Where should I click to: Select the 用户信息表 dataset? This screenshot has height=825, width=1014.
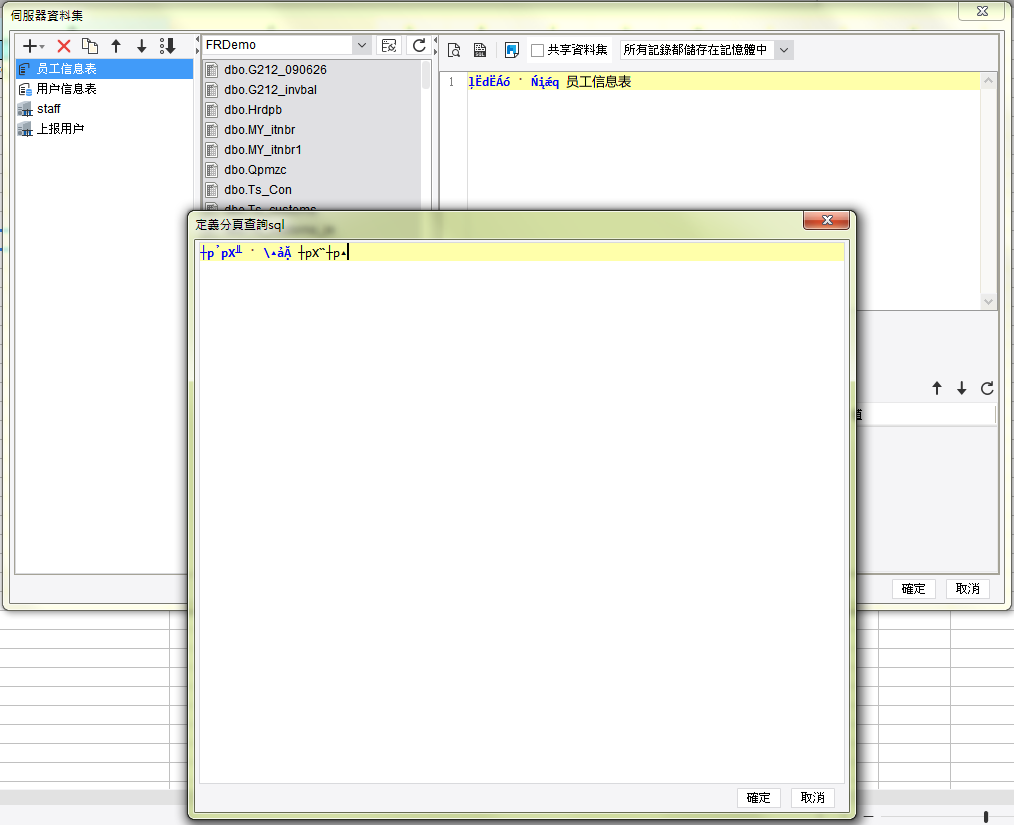coord(66,89)
